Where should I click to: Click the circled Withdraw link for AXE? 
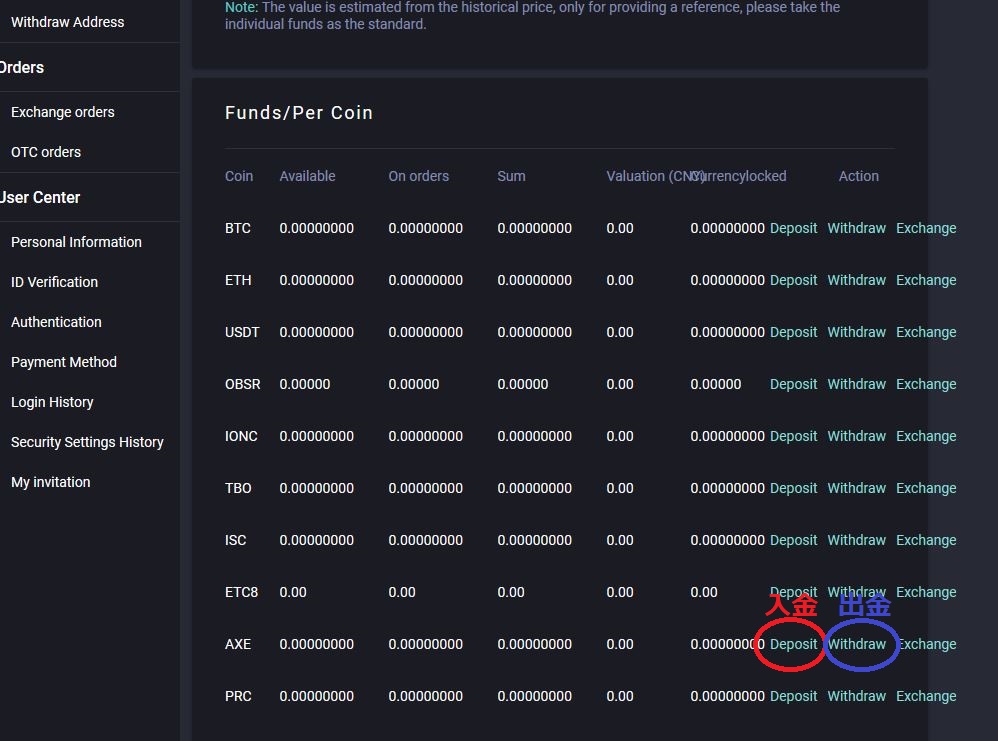[x=856, y=644]
